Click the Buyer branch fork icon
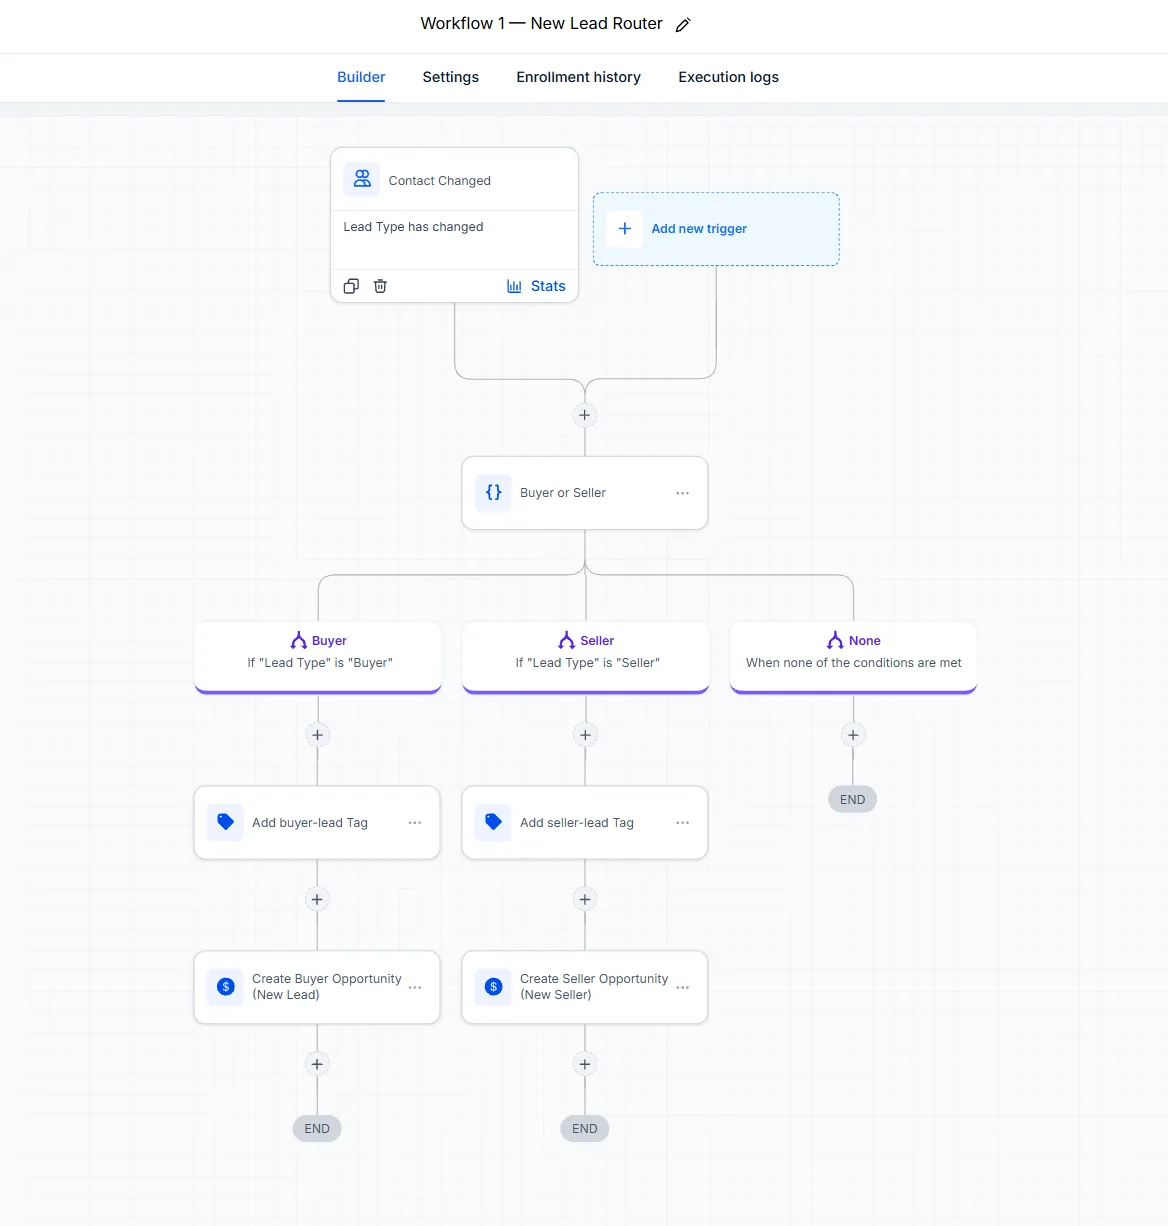Viewport: 1168px width, 1226px height. coord(299,640)
